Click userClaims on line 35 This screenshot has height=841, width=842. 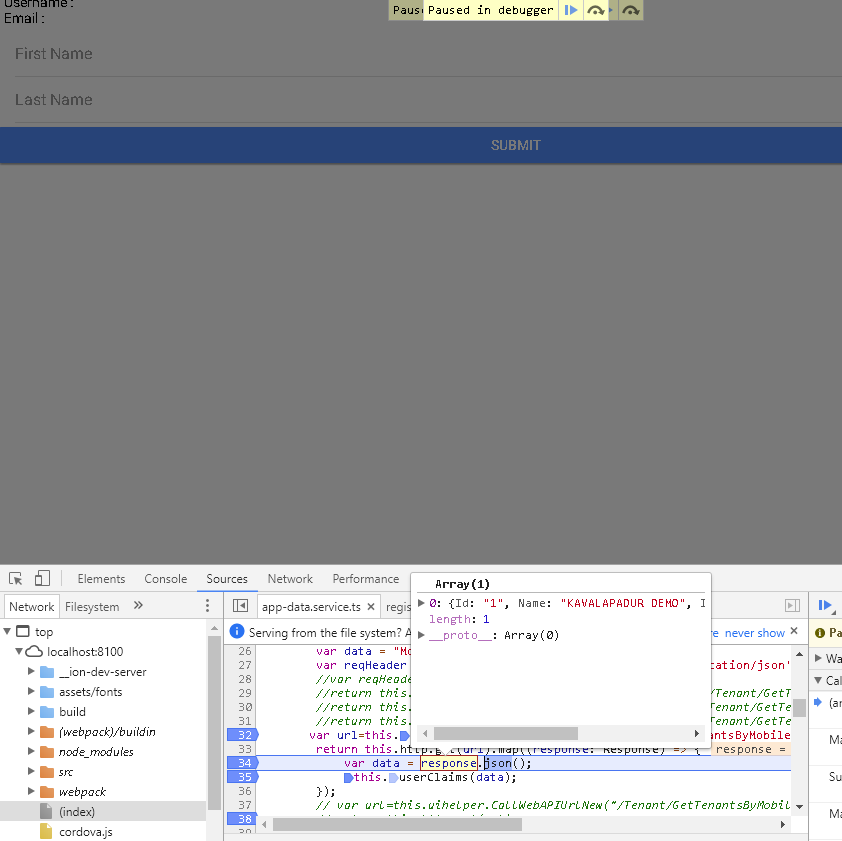click(433, 777)
